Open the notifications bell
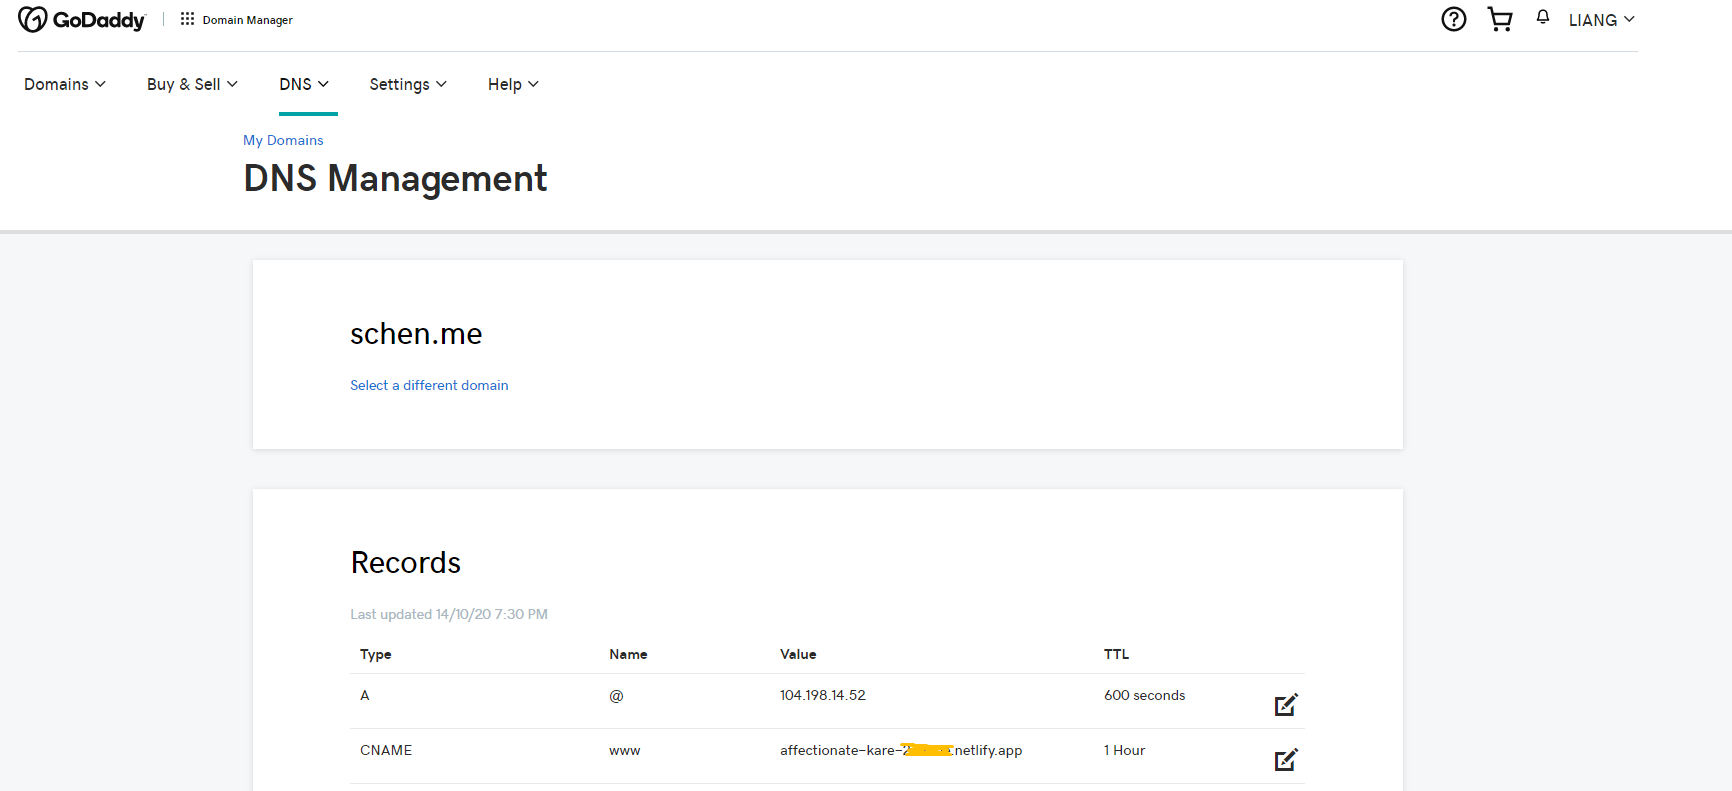The width and height of the screenshot is (1732, 791). point(1543,17)
